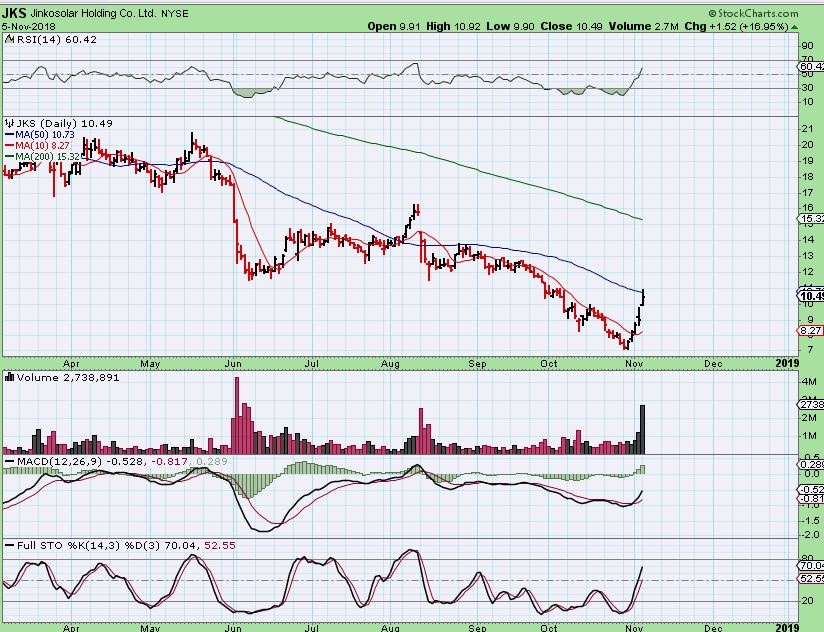824x632 pixels.
Task: Click the Volume 2,738,891 panel label
Action: (68, 377)
